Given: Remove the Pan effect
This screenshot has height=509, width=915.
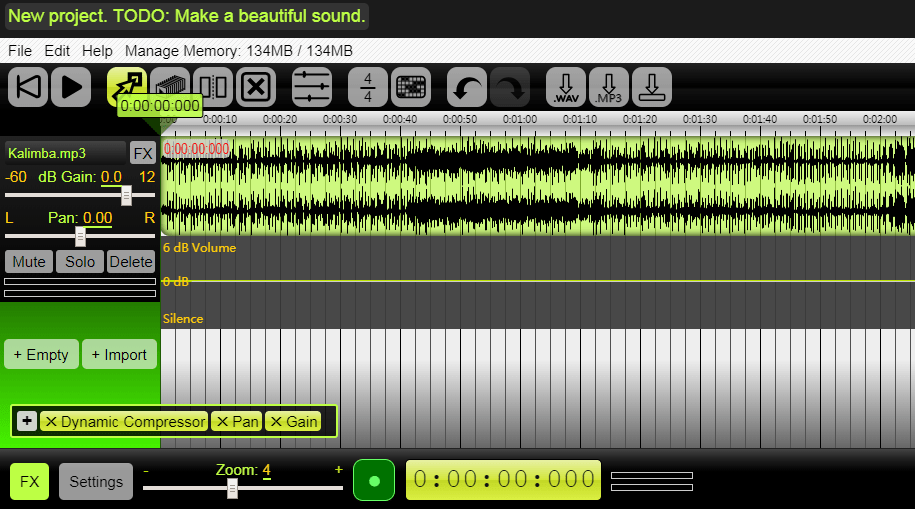Looking at the screenshot, I should point(222,421).
